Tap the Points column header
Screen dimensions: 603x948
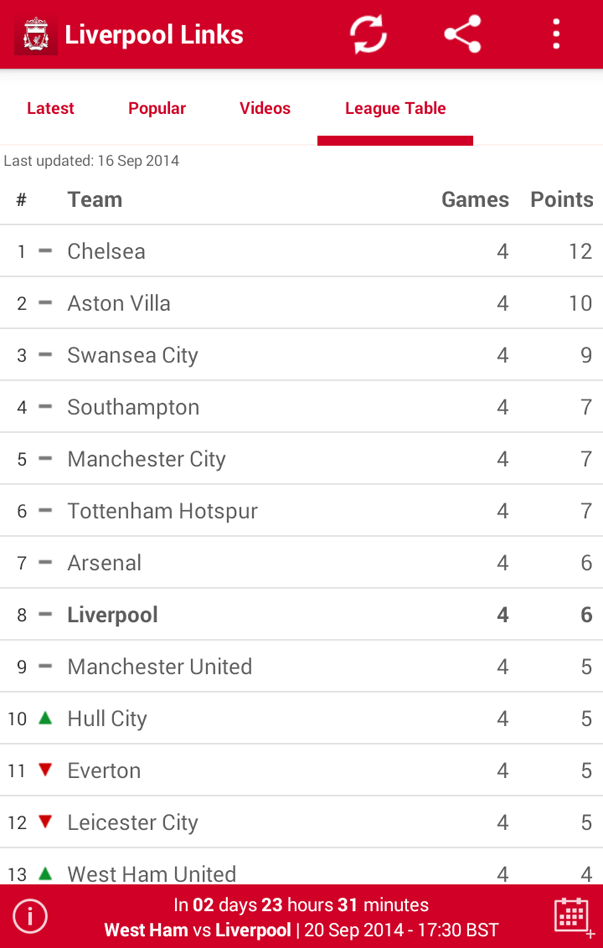(x=561, y=199)
